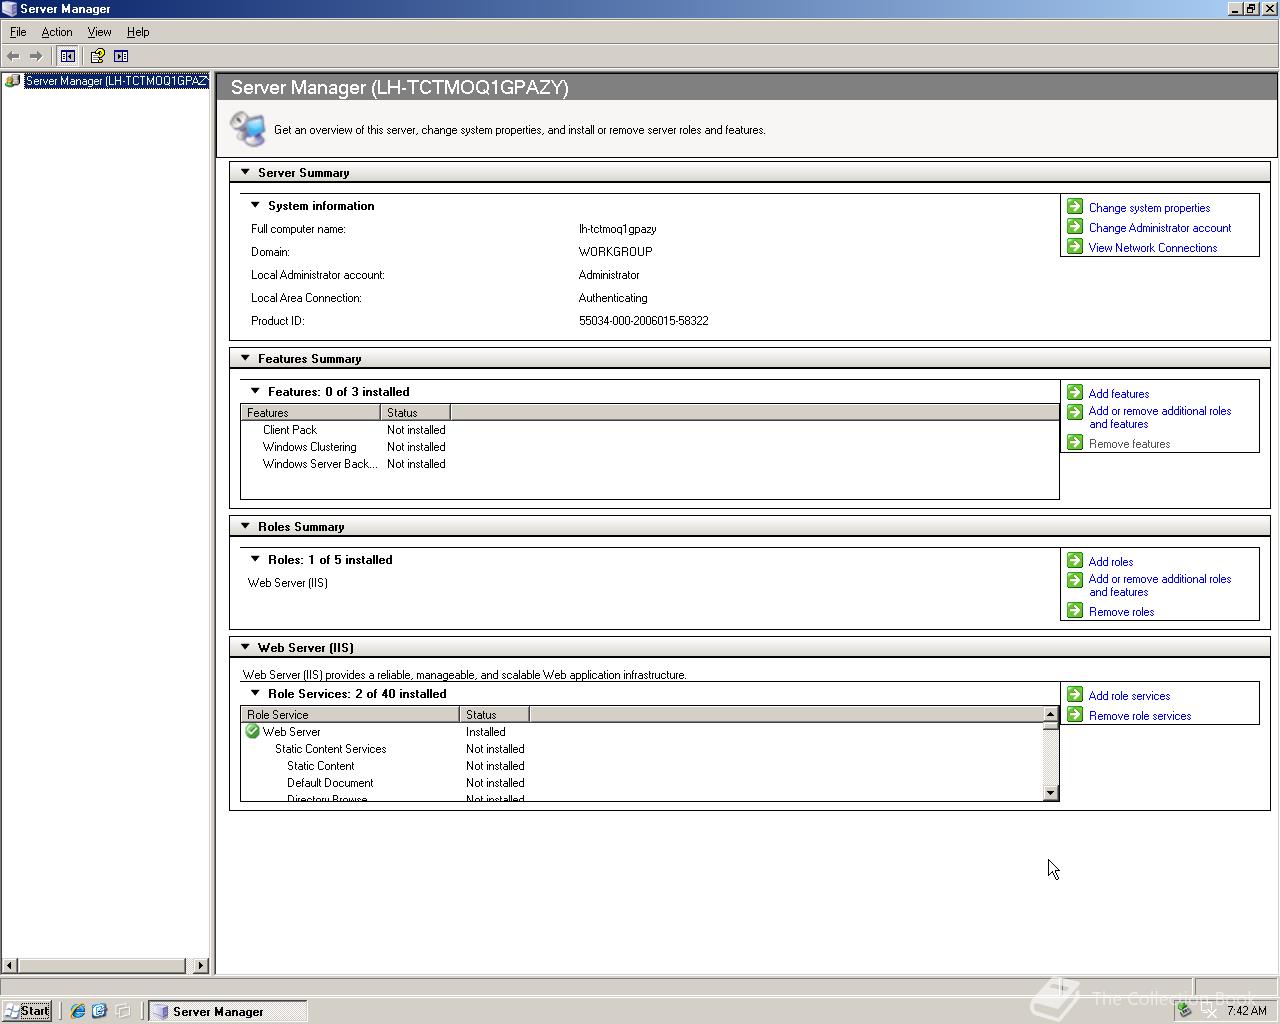The height and width of the screenshot is (1024, 1280).
Task: Collapse the Roles Summary section
Action: (245, 526)
